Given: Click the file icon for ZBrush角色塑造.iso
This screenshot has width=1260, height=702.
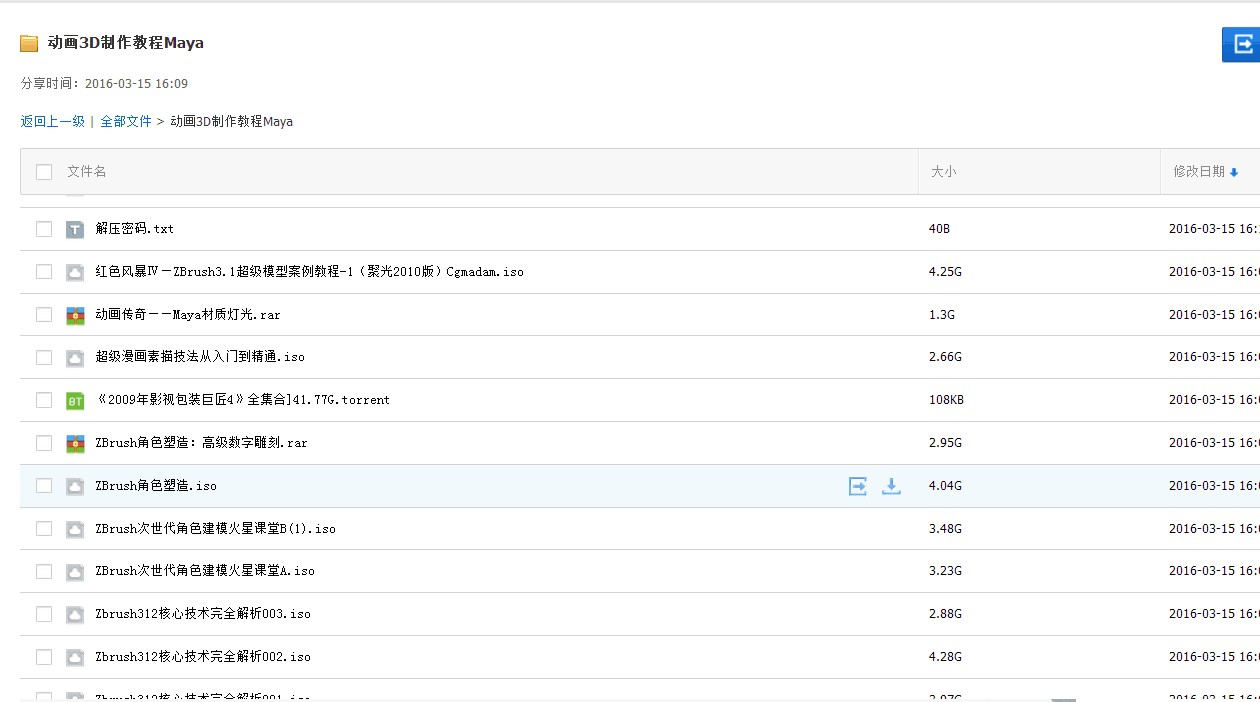Looking at the screenshot, I should (75, 486).
